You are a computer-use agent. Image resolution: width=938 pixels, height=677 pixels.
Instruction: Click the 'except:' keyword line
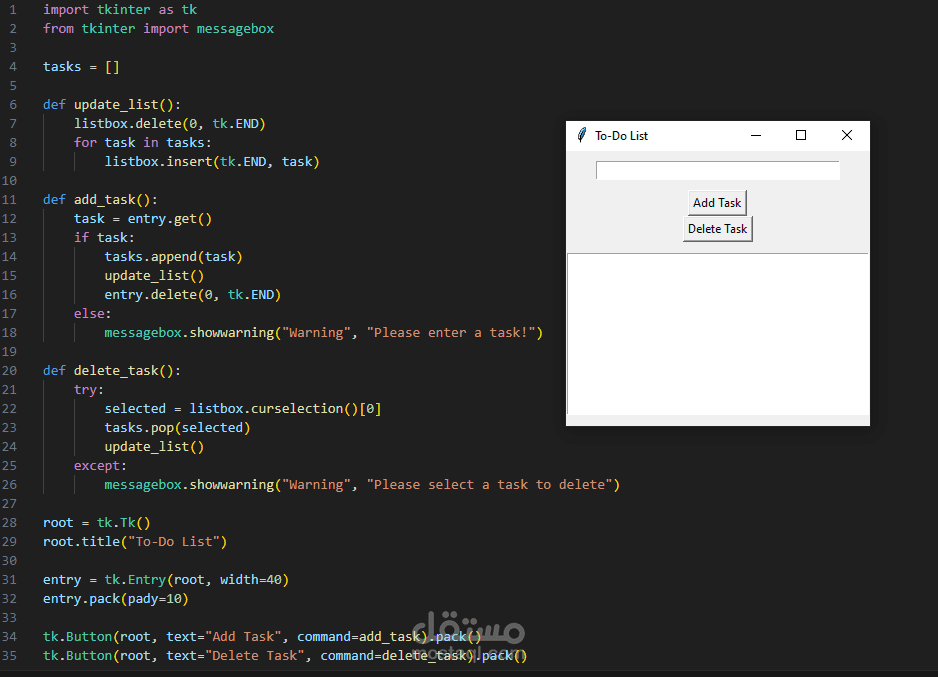pos(100,466)
